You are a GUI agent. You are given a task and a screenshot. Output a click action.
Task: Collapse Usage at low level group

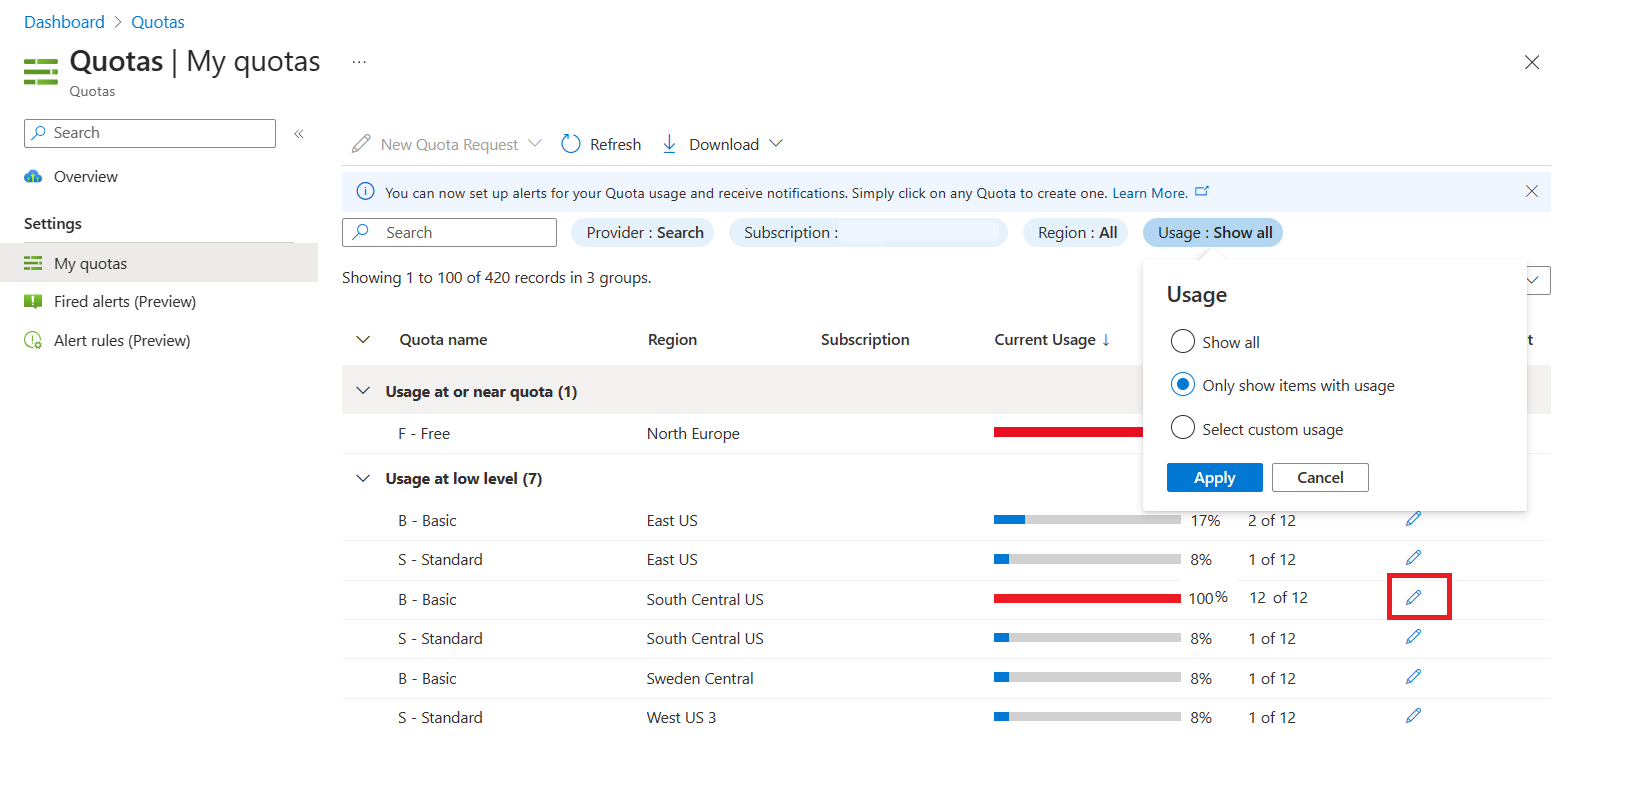pyautogui.click(x=363, y=478)
